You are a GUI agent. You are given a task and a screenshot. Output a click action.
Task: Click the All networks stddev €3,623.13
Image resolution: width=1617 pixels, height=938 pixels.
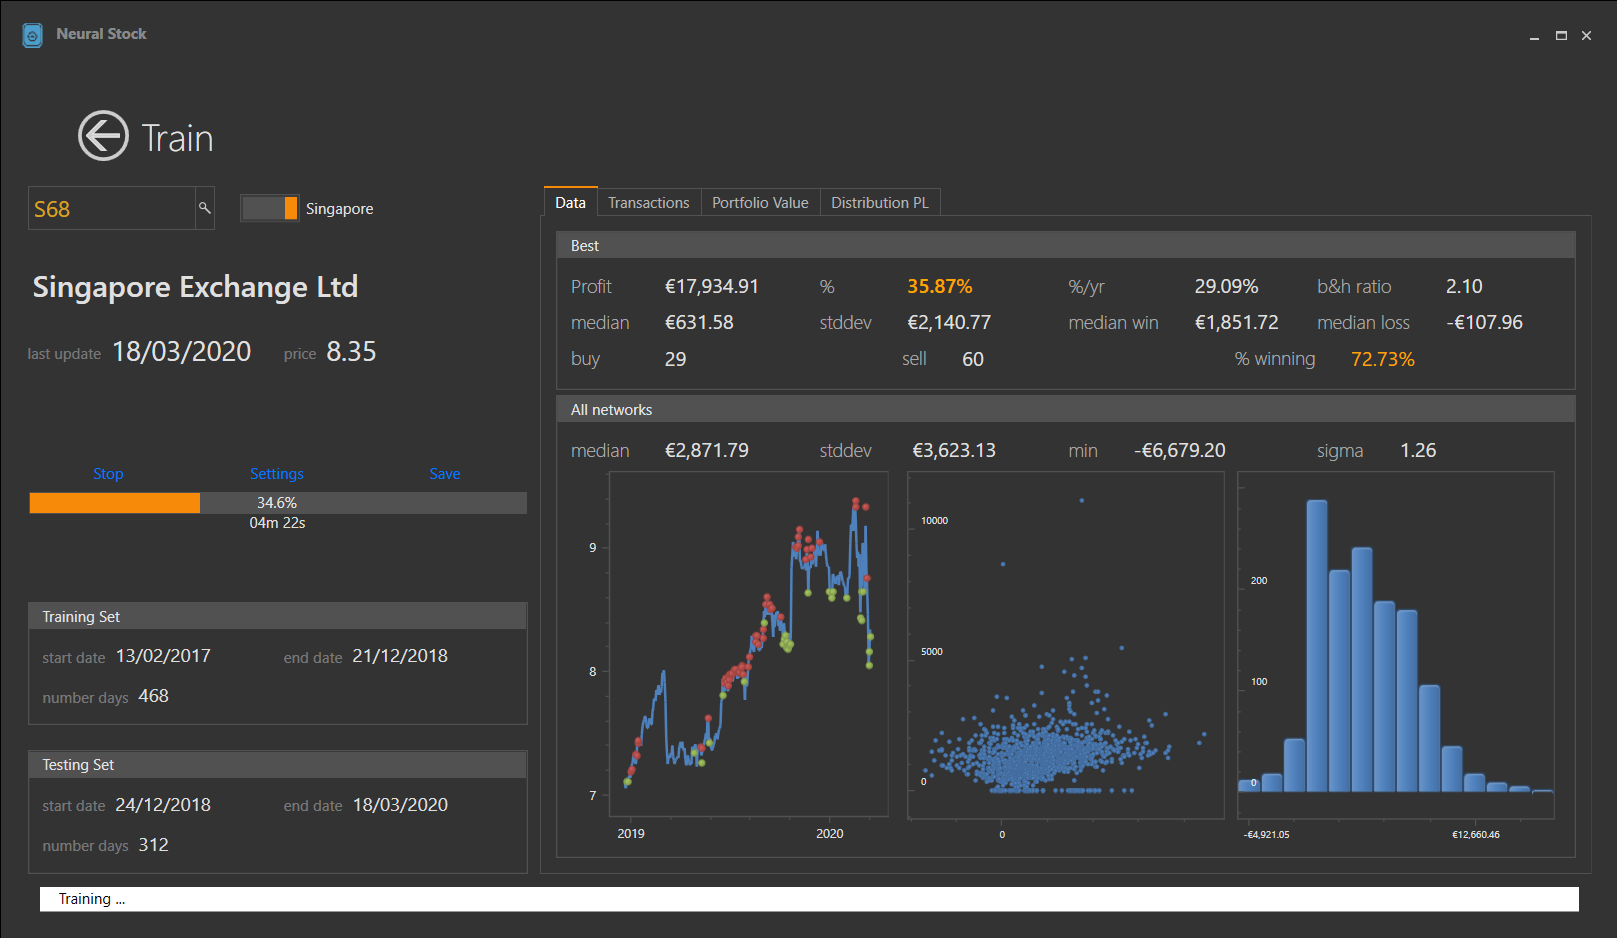click(954, 450)
